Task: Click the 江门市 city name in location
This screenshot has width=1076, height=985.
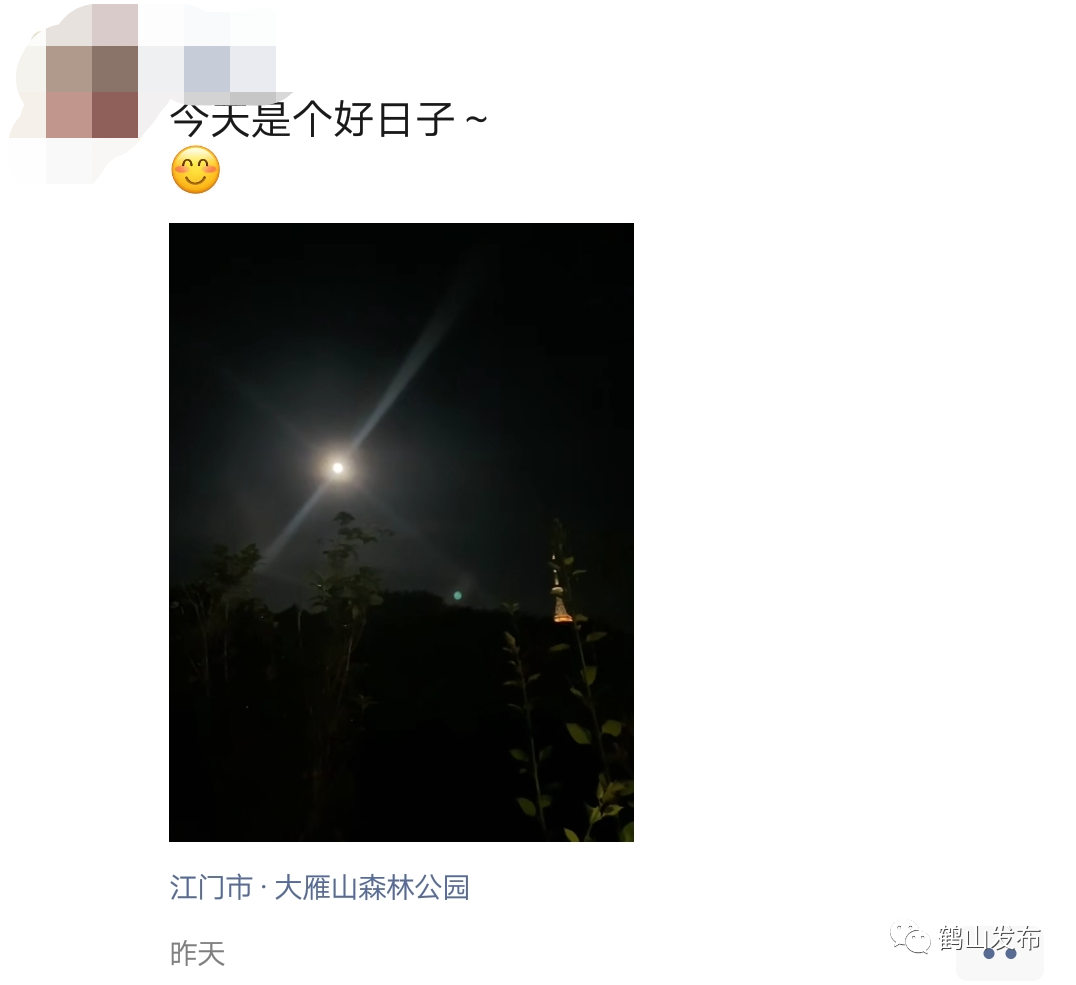Action: (x=211, y=887)
